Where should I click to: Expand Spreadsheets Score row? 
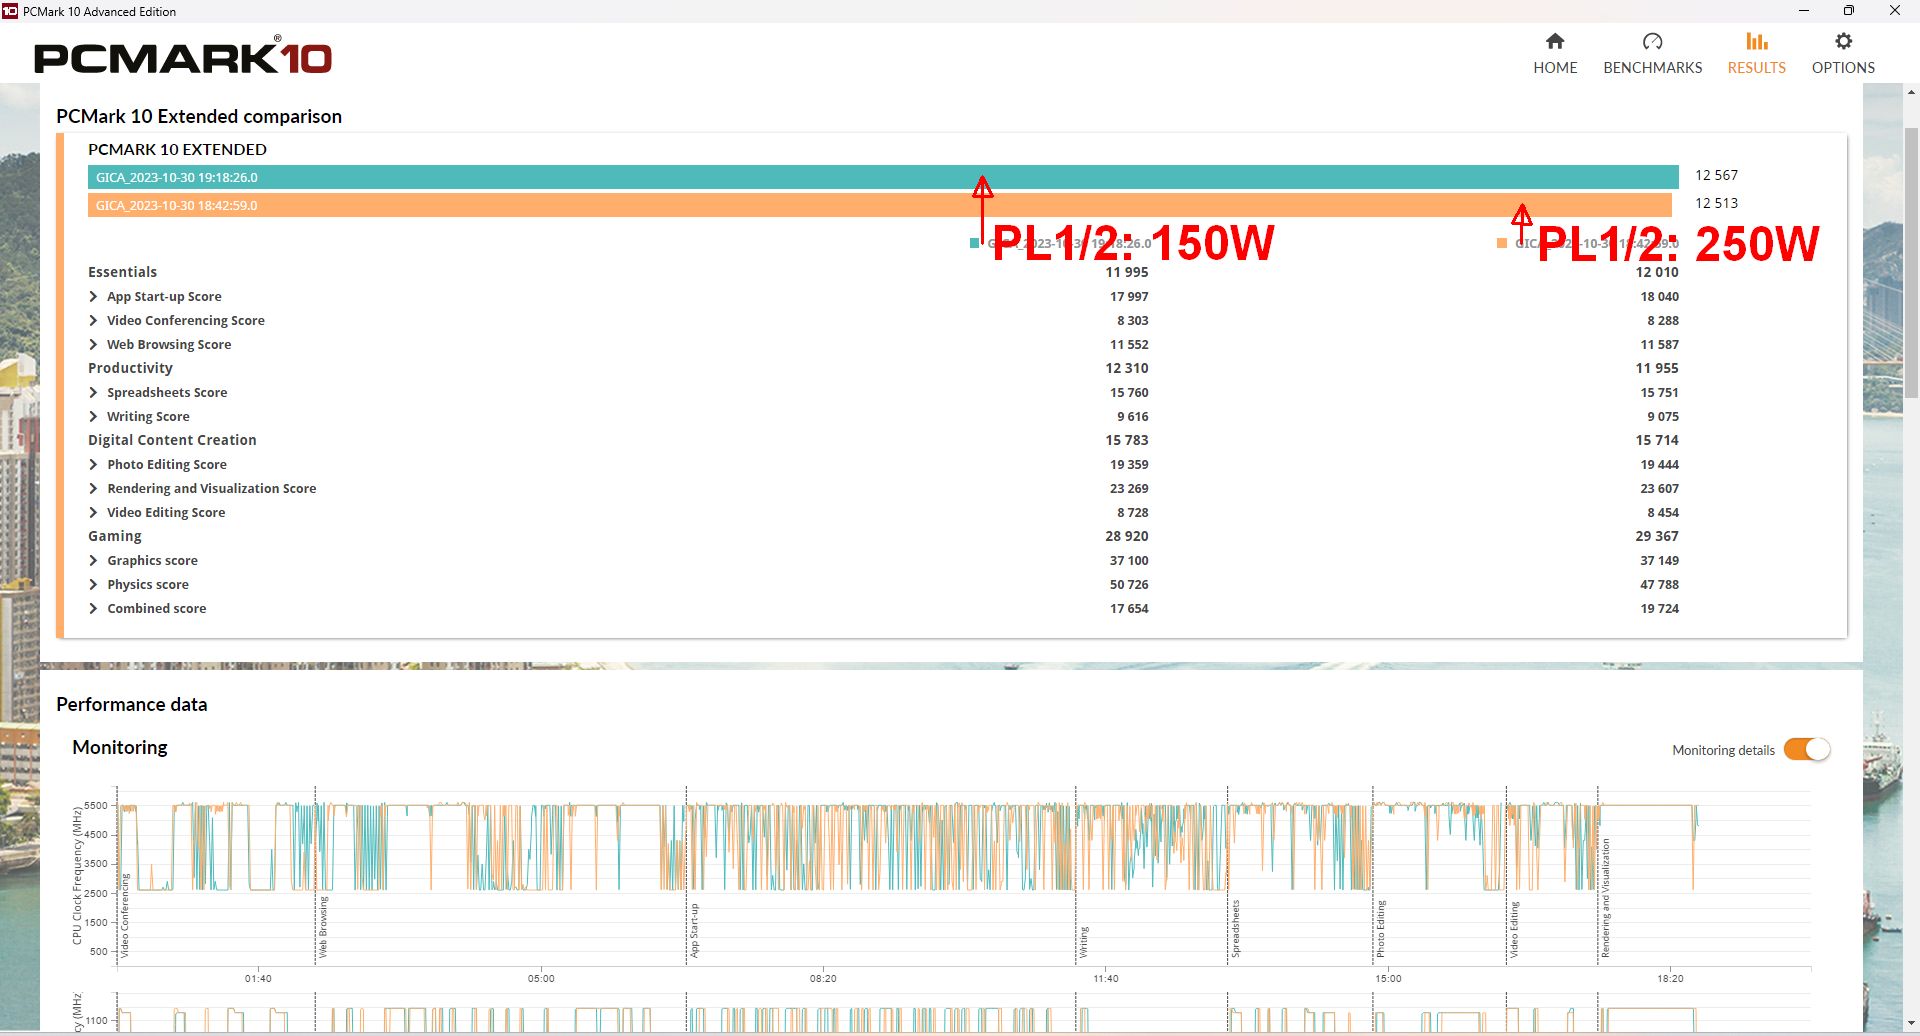(93, 392)
